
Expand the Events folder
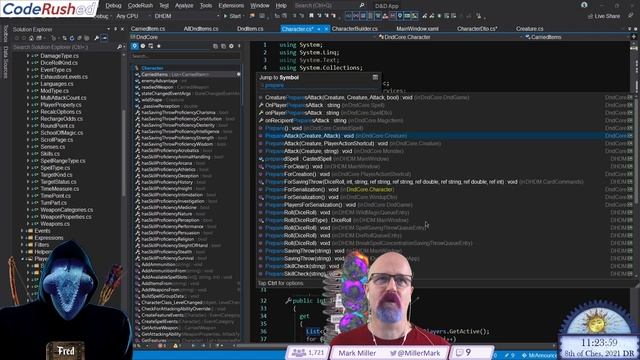click(22, 231)
